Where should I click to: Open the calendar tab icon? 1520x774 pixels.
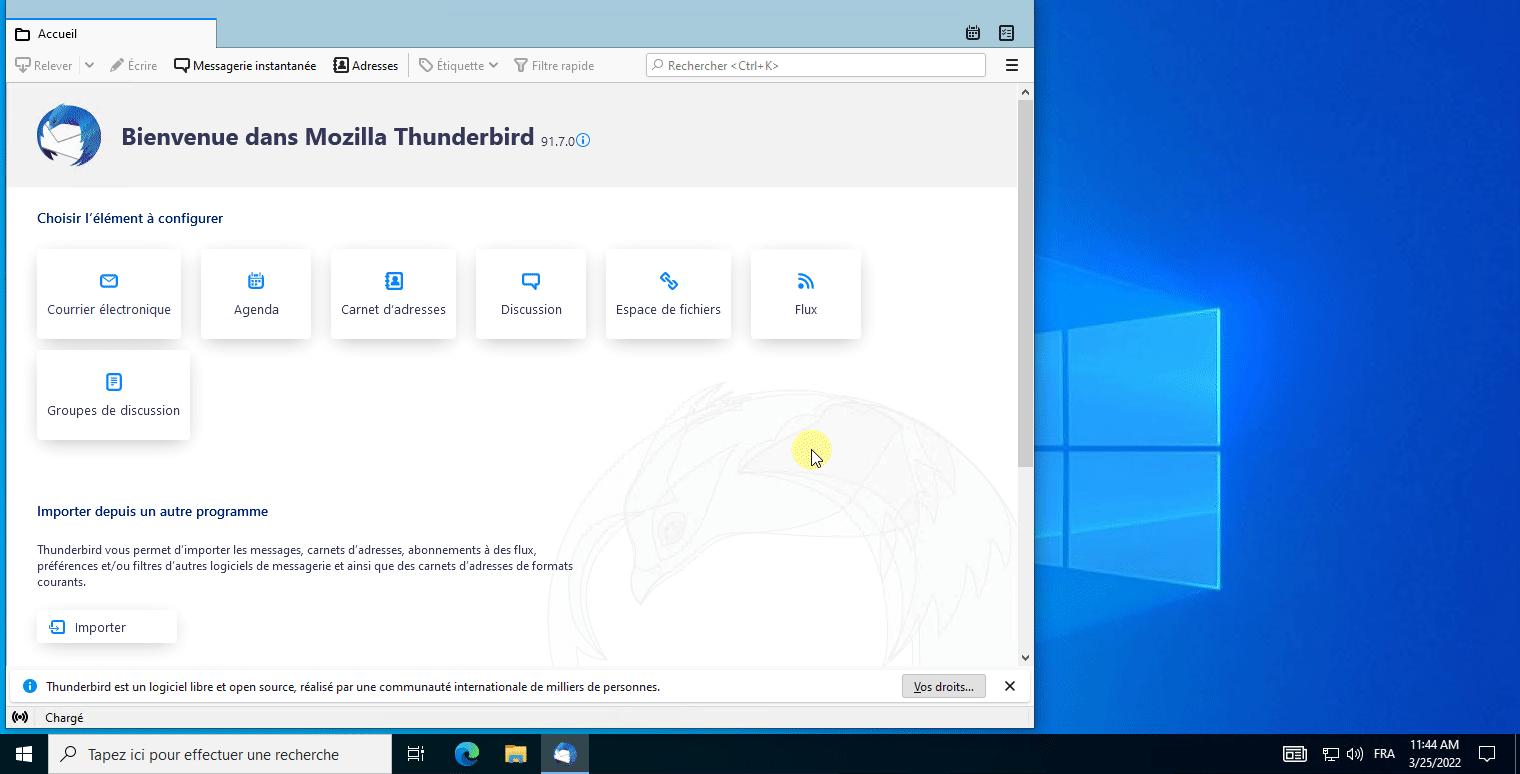(973, 33)
